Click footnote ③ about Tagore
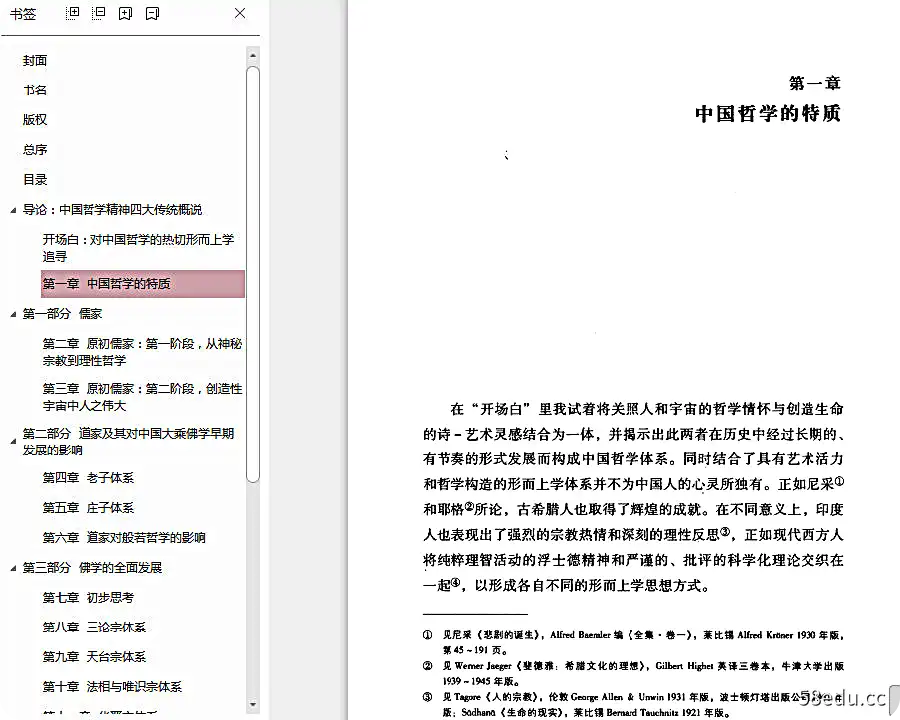Image resolution: width=900 pixels, height=720 pixels. pyautogui.click(x=633, y=704)
